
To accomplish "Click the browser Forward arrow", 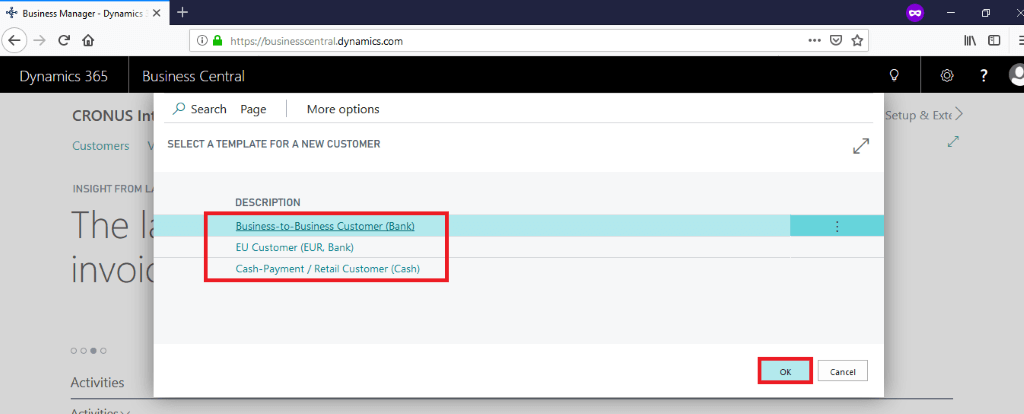I will (39, 40).
